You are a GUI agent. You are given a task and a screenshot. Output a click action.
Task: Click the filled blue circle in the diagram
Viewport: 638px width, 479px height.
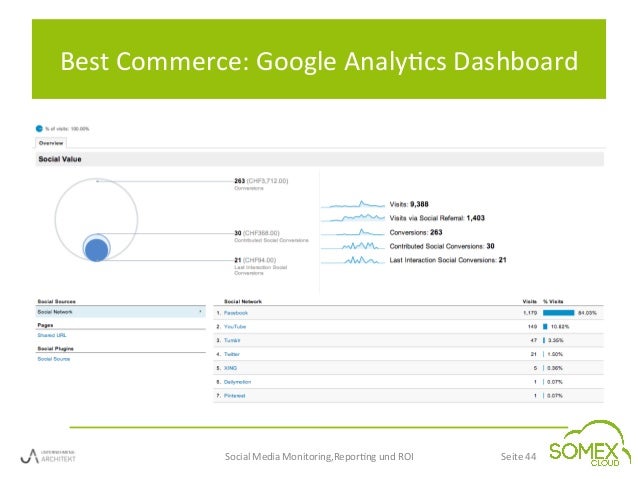[x=96, y=250]
